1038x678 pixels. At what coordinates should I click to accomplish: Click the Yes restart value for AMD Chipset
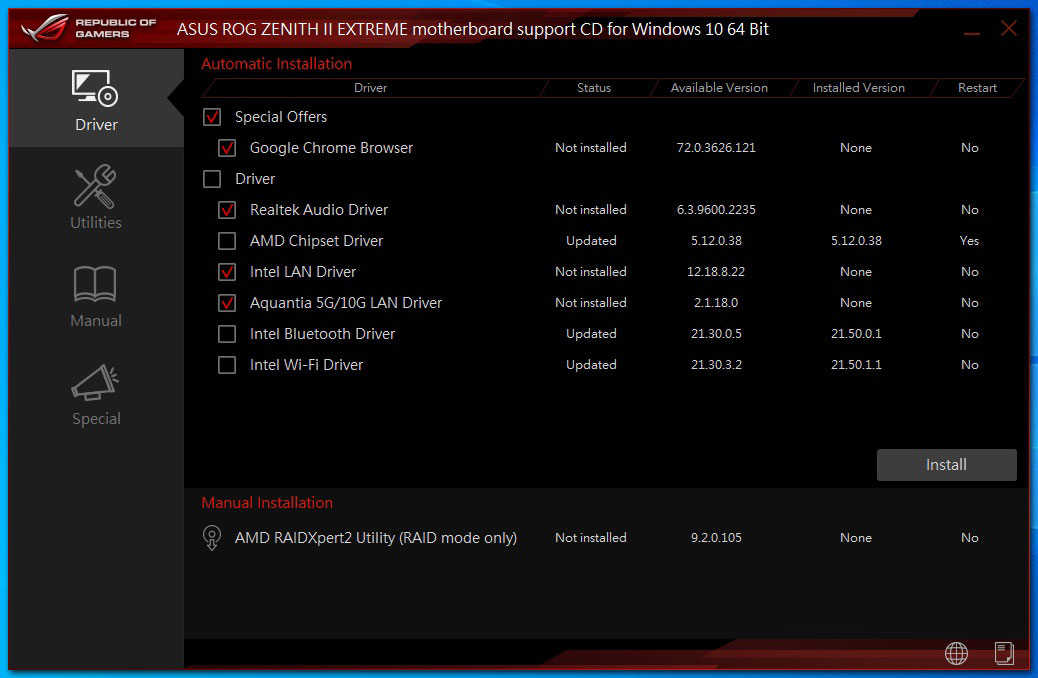pos(969,241)
